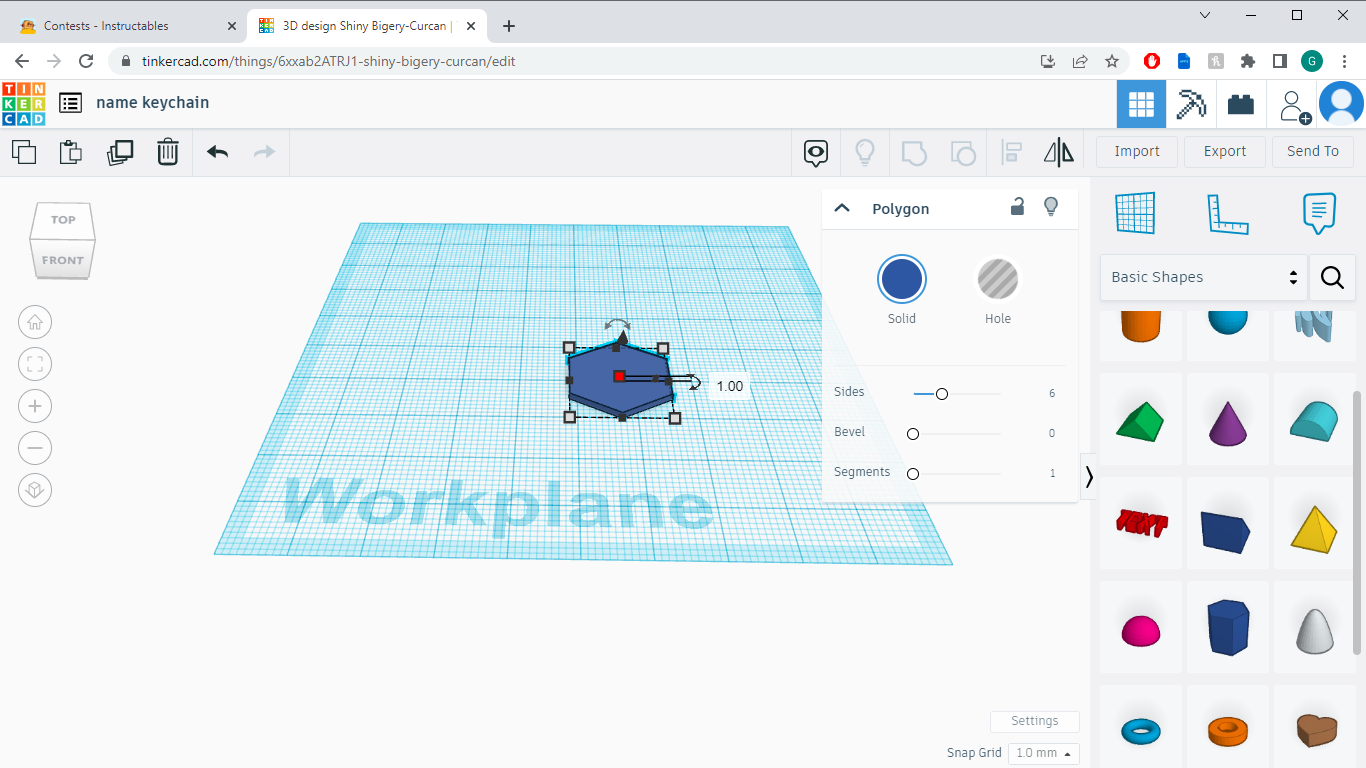Zoom out of the workplane
The height and width of the screenshot is (768, 1366).
click(x=35, y=448)
